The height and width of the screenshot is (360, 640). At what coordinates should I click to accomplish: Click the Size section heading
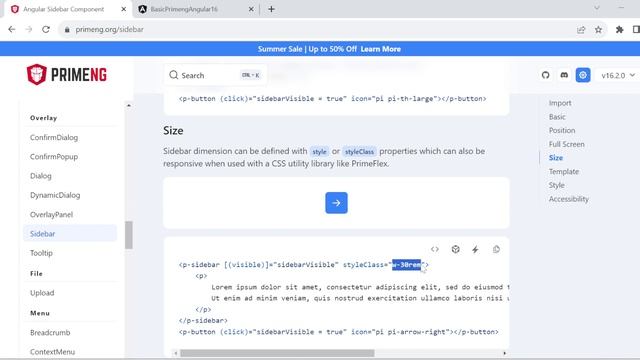tap(173, 131)
